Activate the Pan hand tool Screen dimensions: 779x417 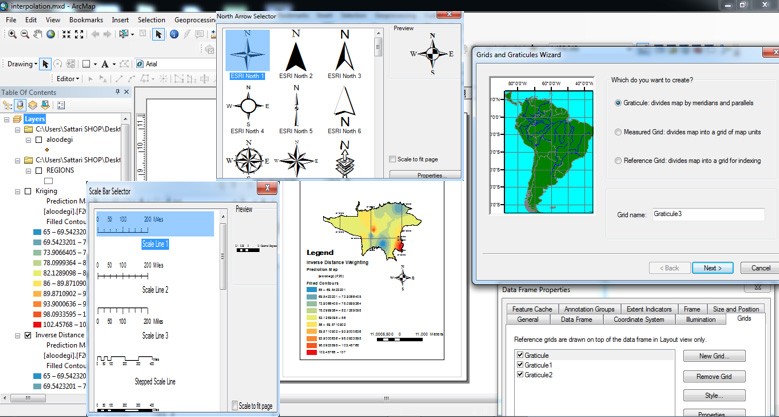coord(37,35)
